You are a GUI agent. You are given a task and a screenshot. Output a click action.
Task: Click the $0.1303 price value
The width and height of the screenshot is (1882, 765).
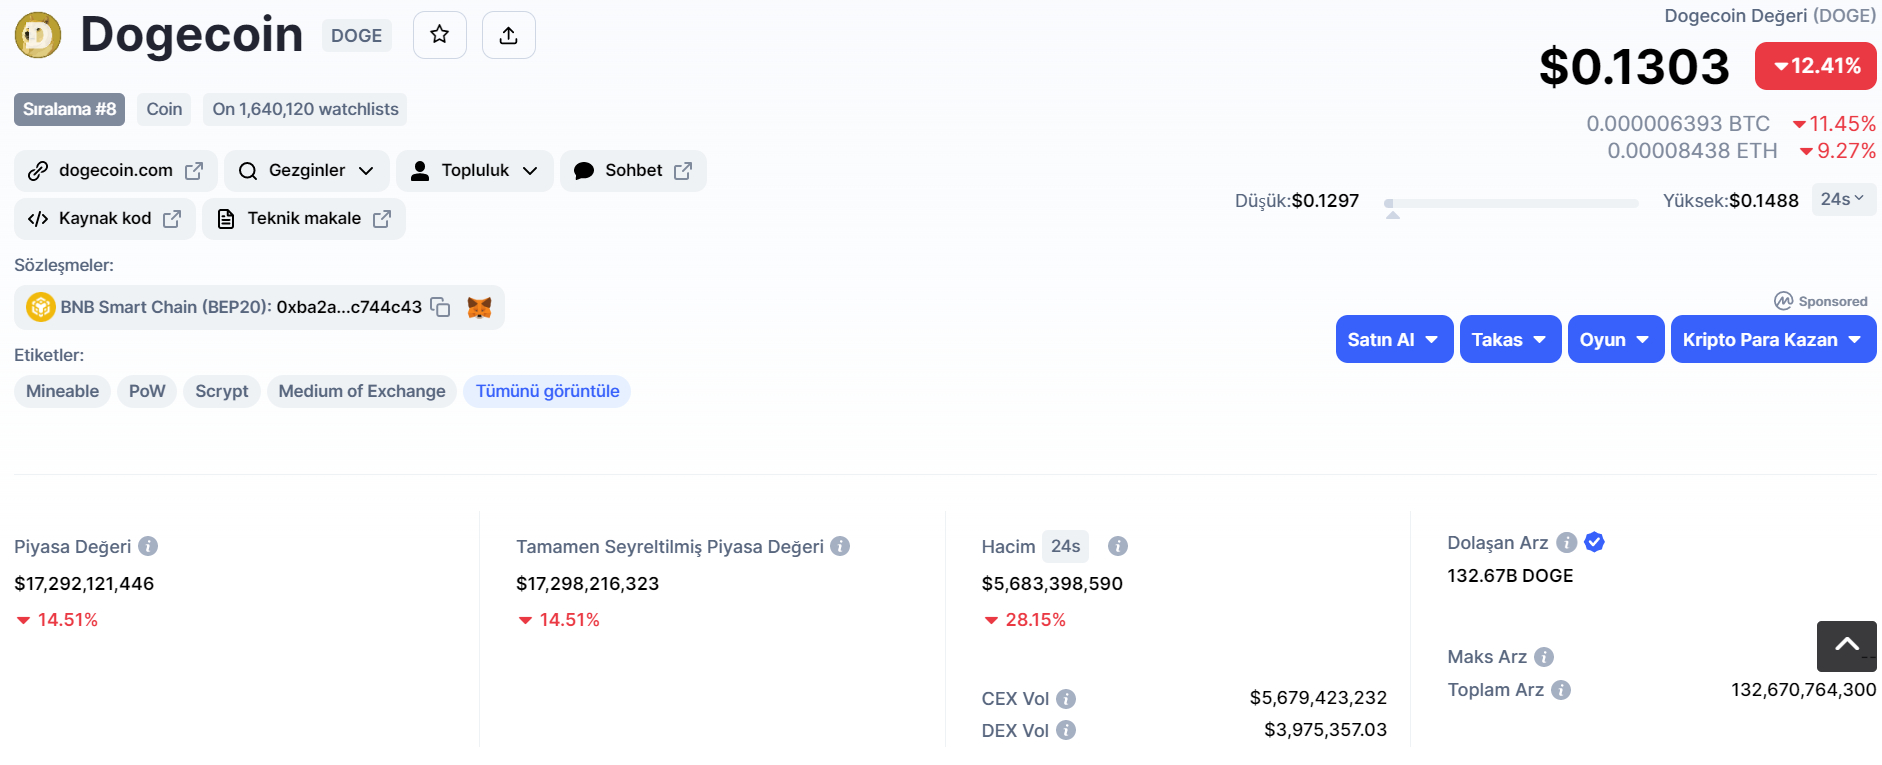tap(1634, 67)
